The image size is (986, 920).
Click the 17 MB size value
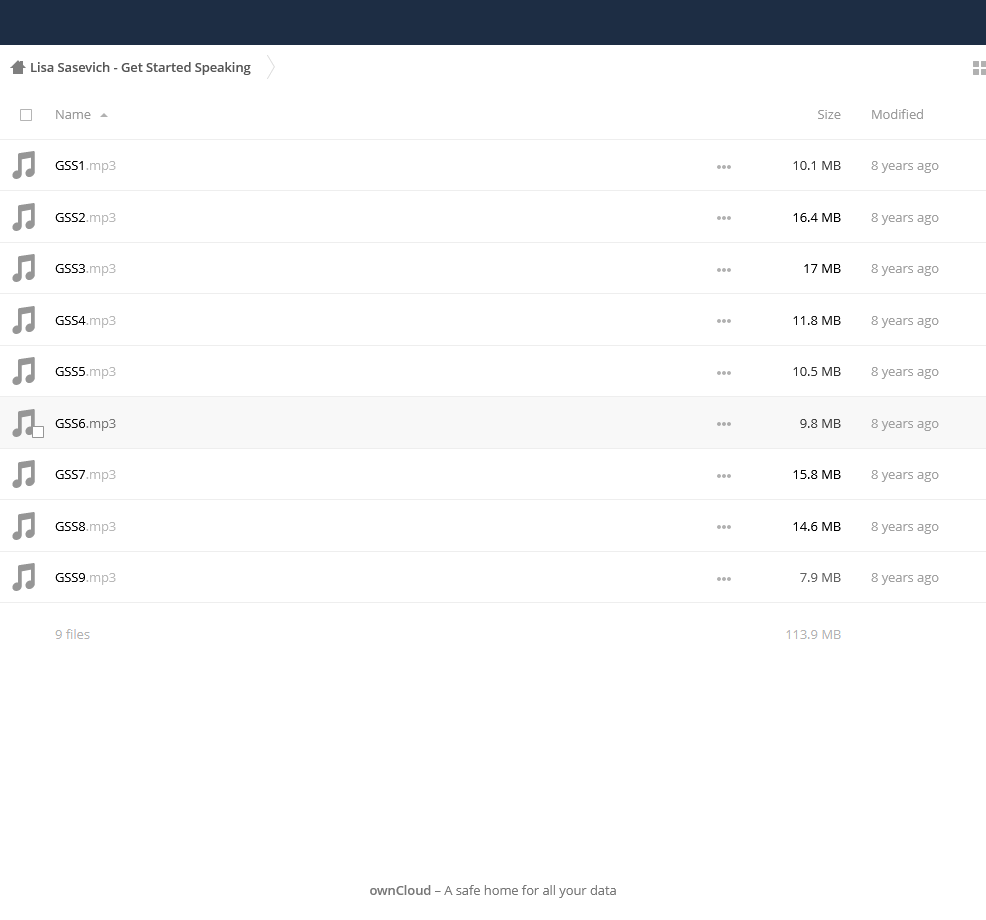[822, 269]
